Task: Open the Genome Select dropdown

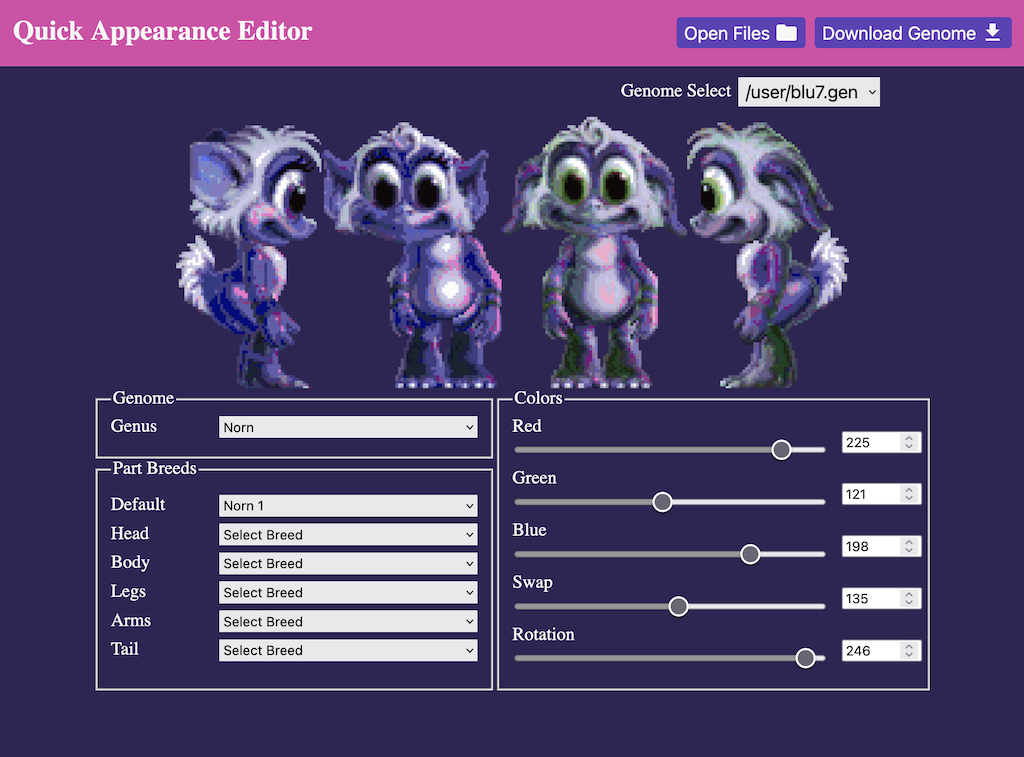Action: click(x=808, y=92)
